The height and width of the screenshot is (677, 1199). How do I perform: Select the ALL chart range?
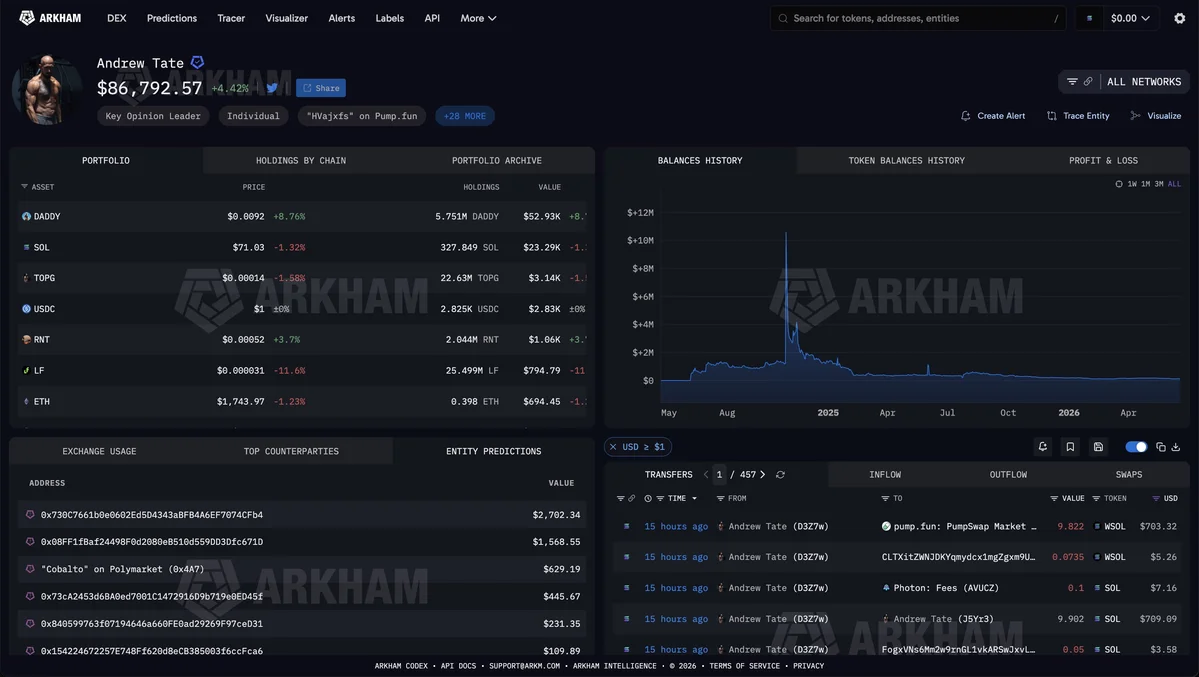tap(1174, 184)
